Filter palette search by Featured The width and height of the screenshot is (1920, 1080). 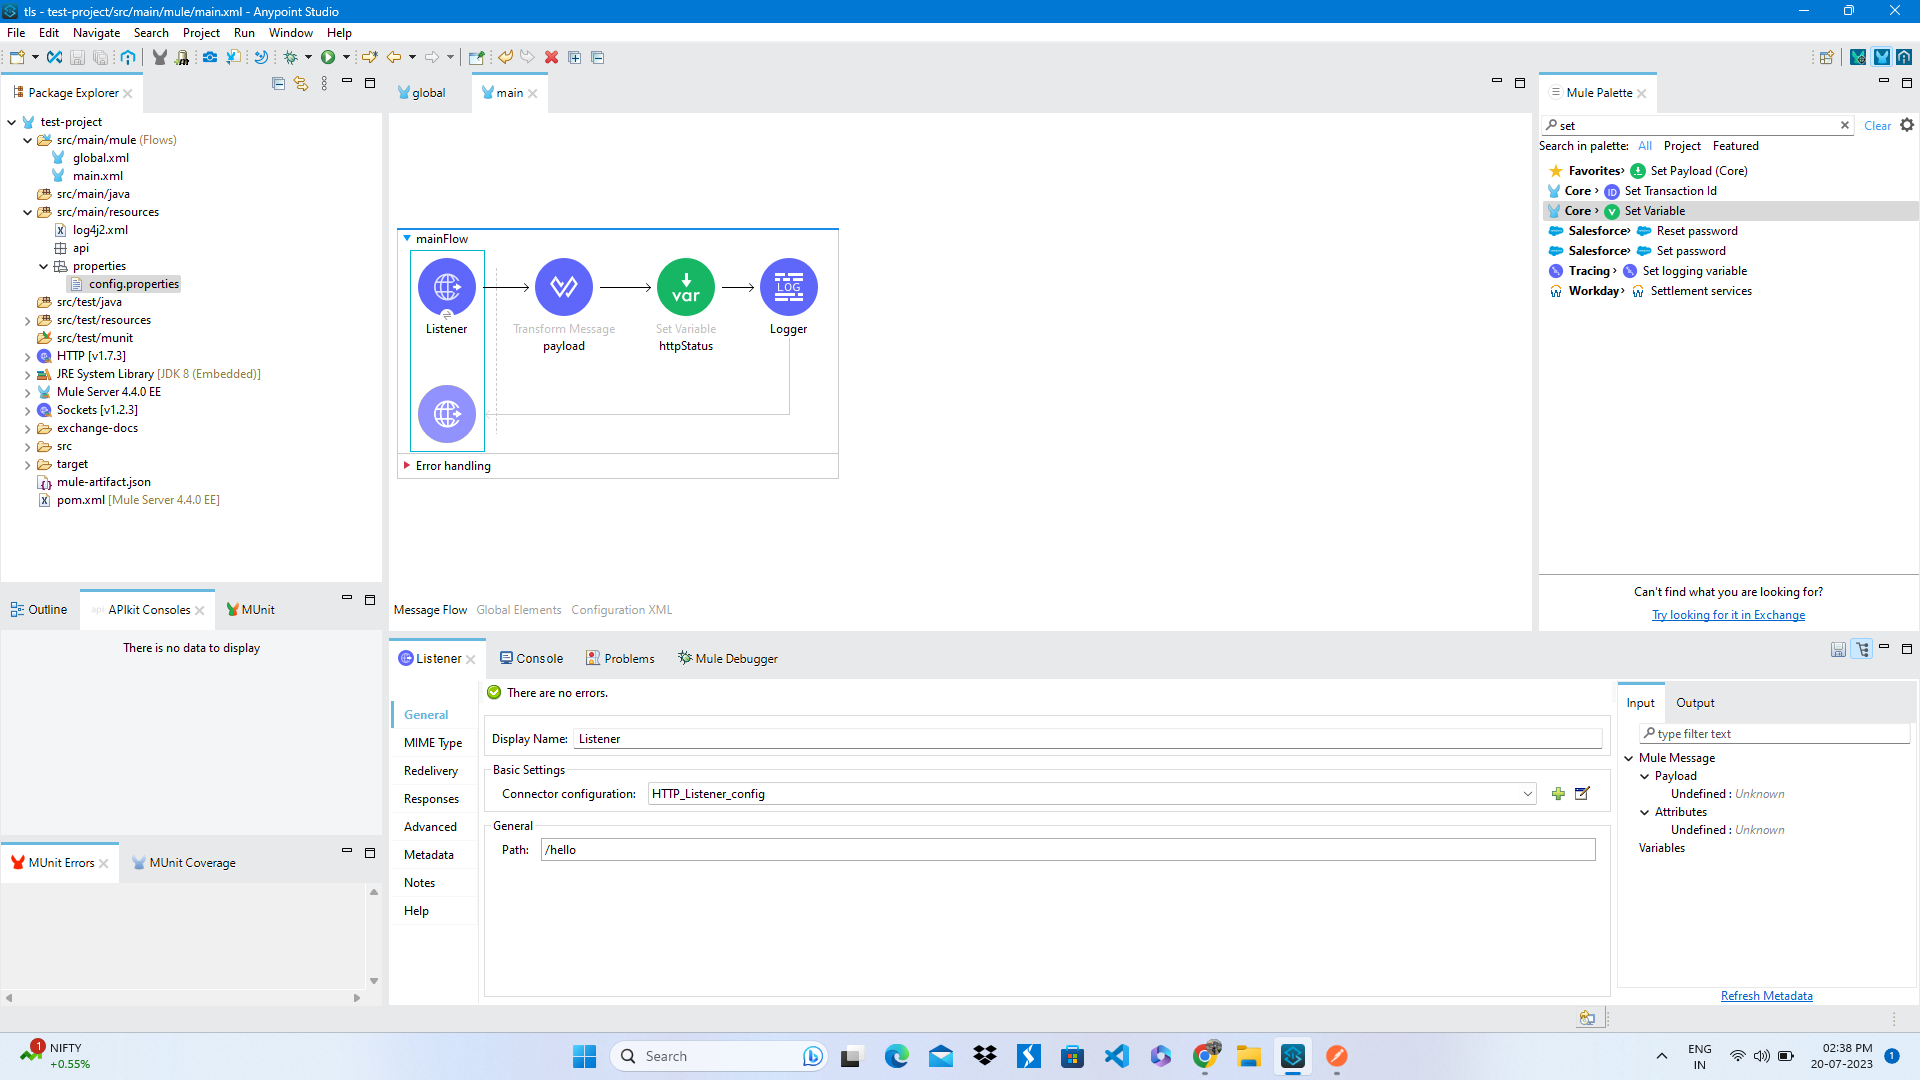[1735, 146]
